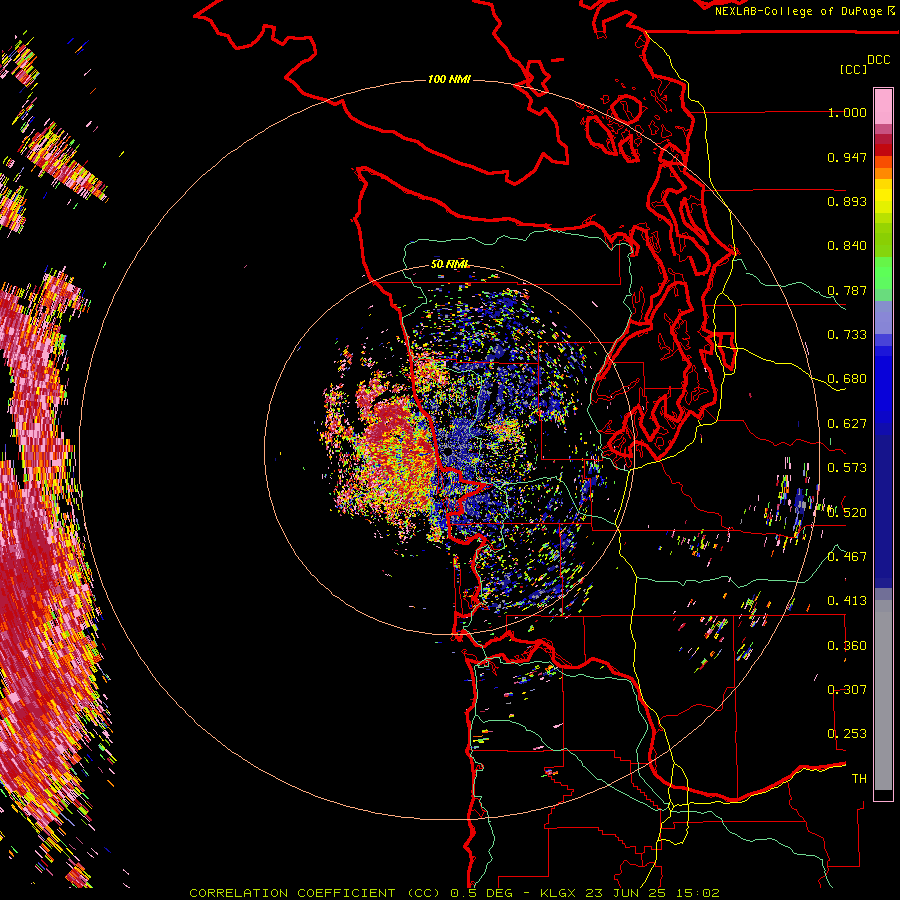Click the gray bottom section of color bar
The image size is (900, 900).
coord(883,695)
